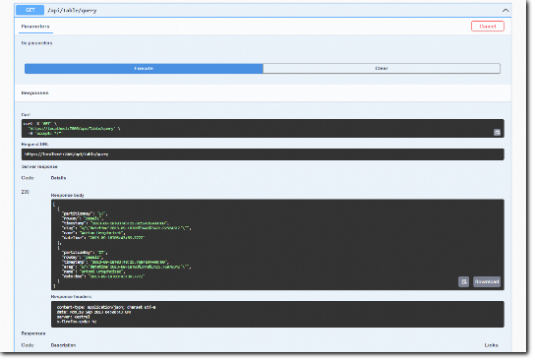Click the Clear button
535x361 pixels.
[383, 69]
